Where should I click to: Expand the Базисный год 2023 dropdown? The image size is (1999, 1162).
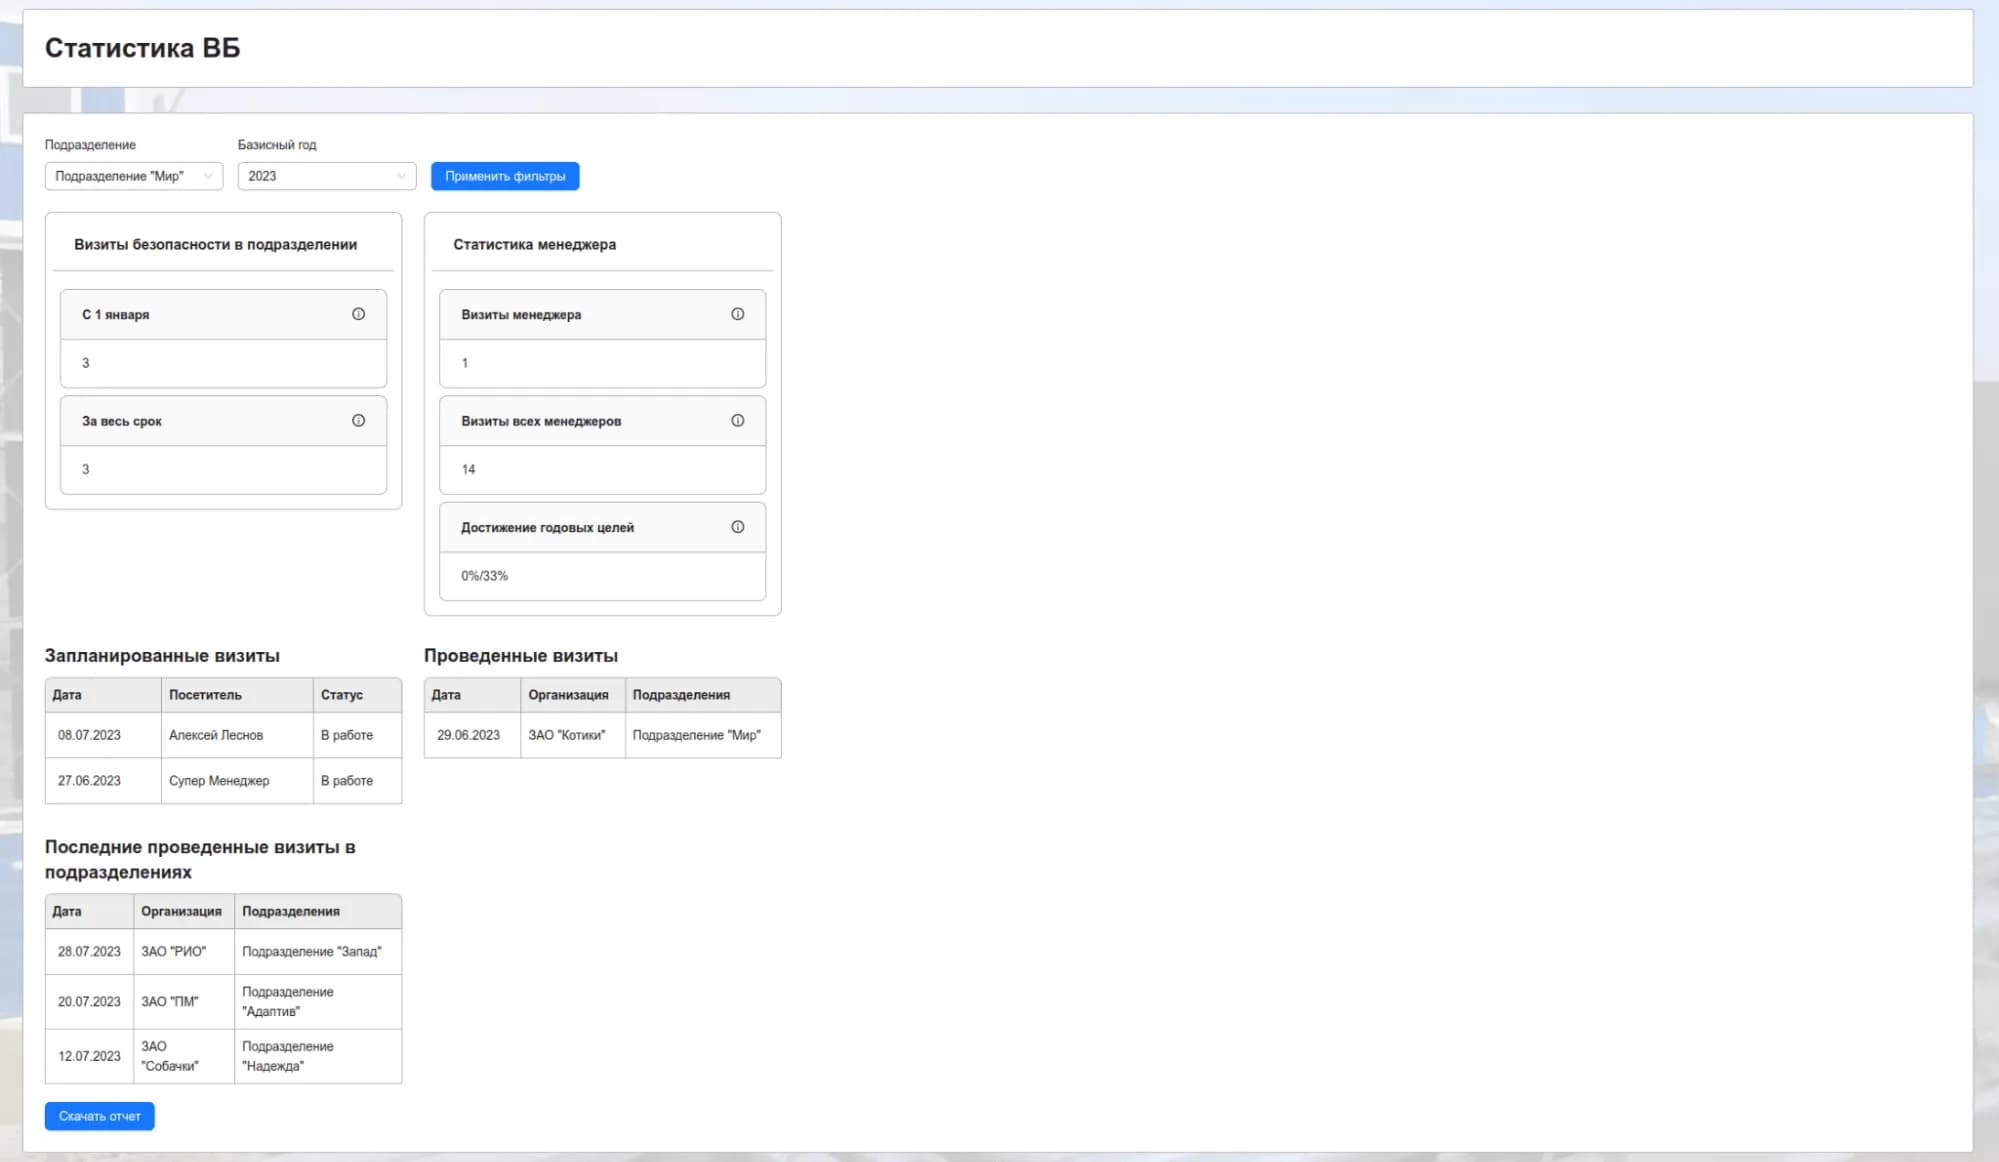coord(327,176)
